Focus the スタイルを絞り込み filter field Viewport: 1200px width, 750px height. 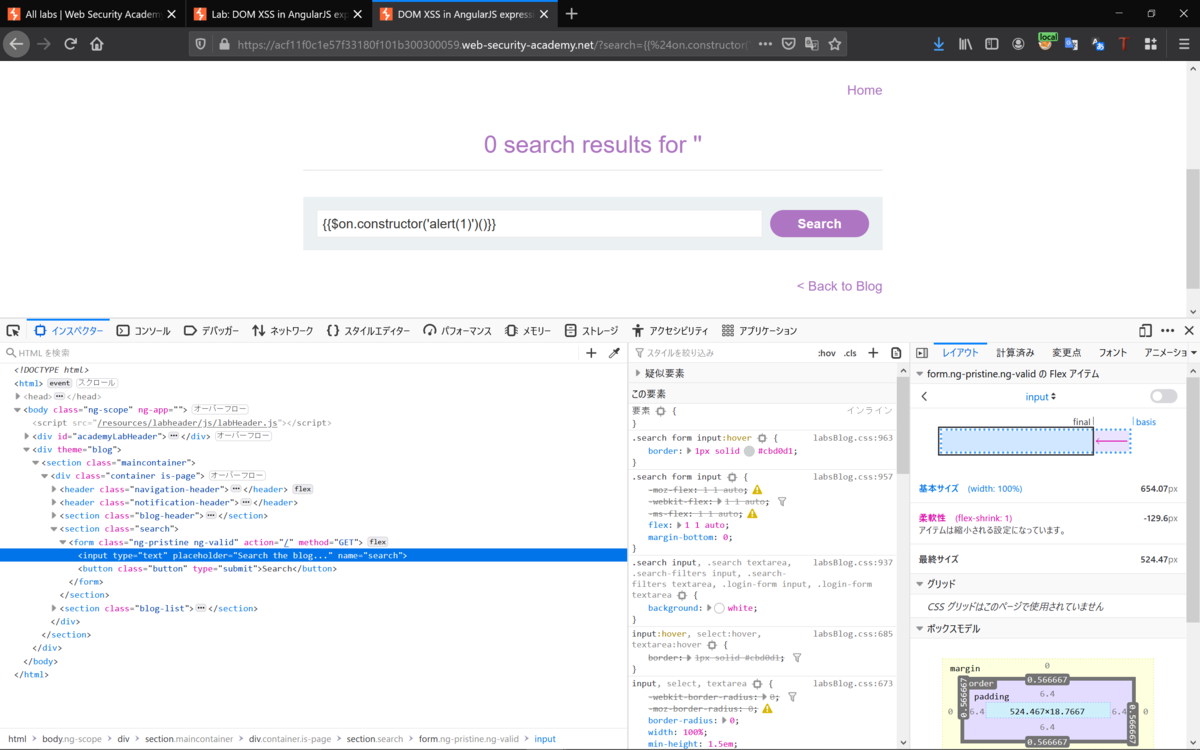pyautogui.click(x=722, y=353)
